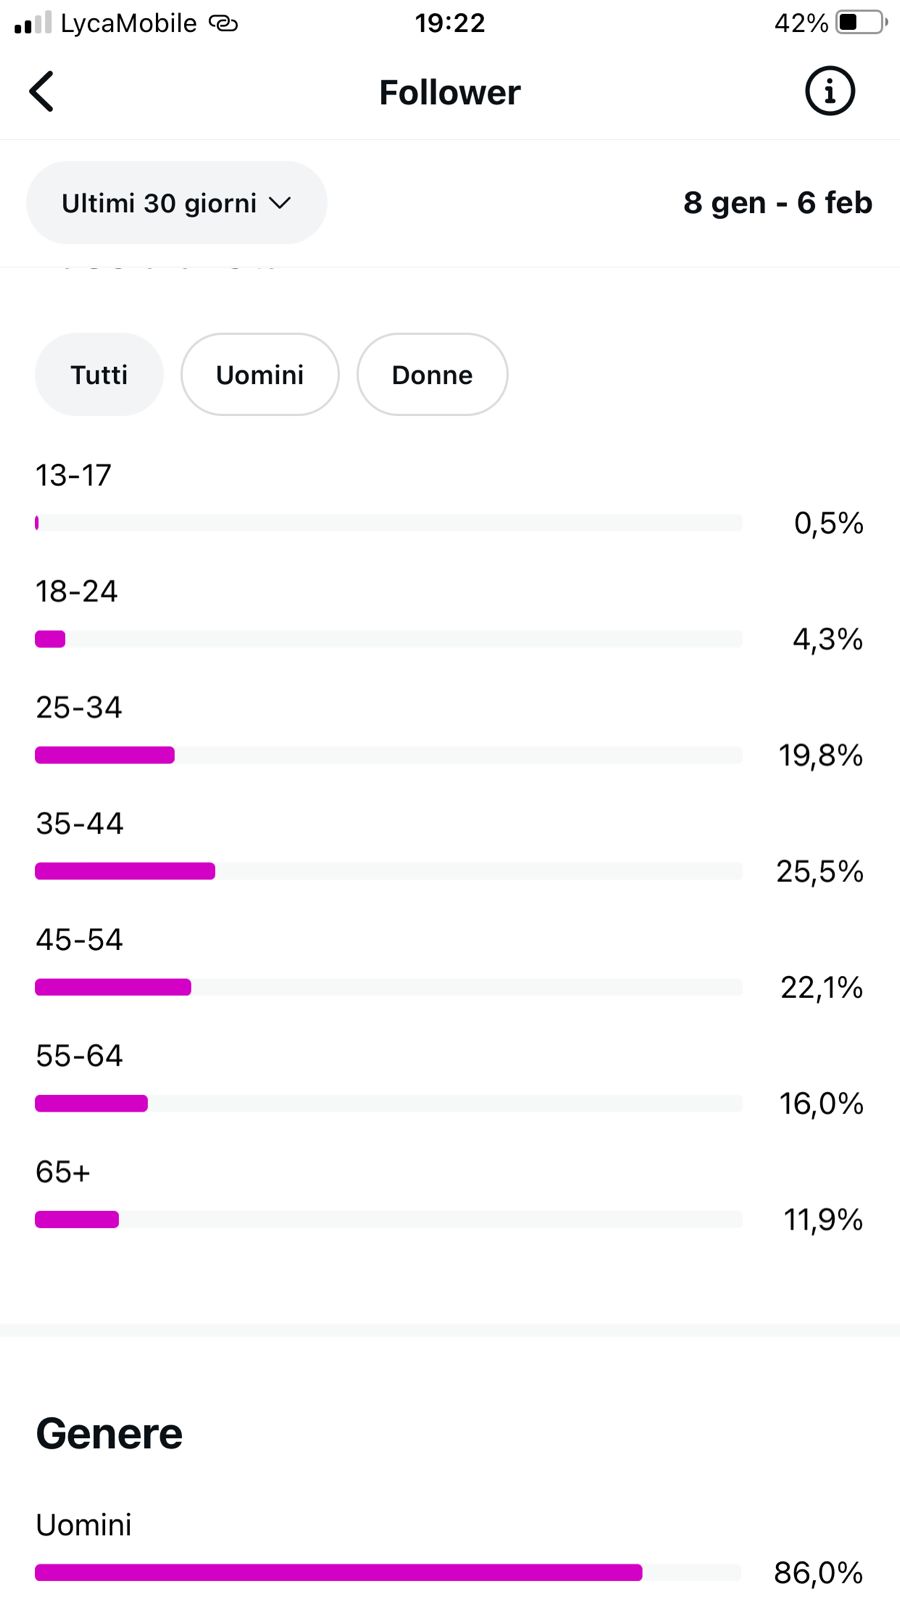Screen dimensions: 900x1600
Task: Tap the battery indicator icon
Action: [x=860, y=22]
